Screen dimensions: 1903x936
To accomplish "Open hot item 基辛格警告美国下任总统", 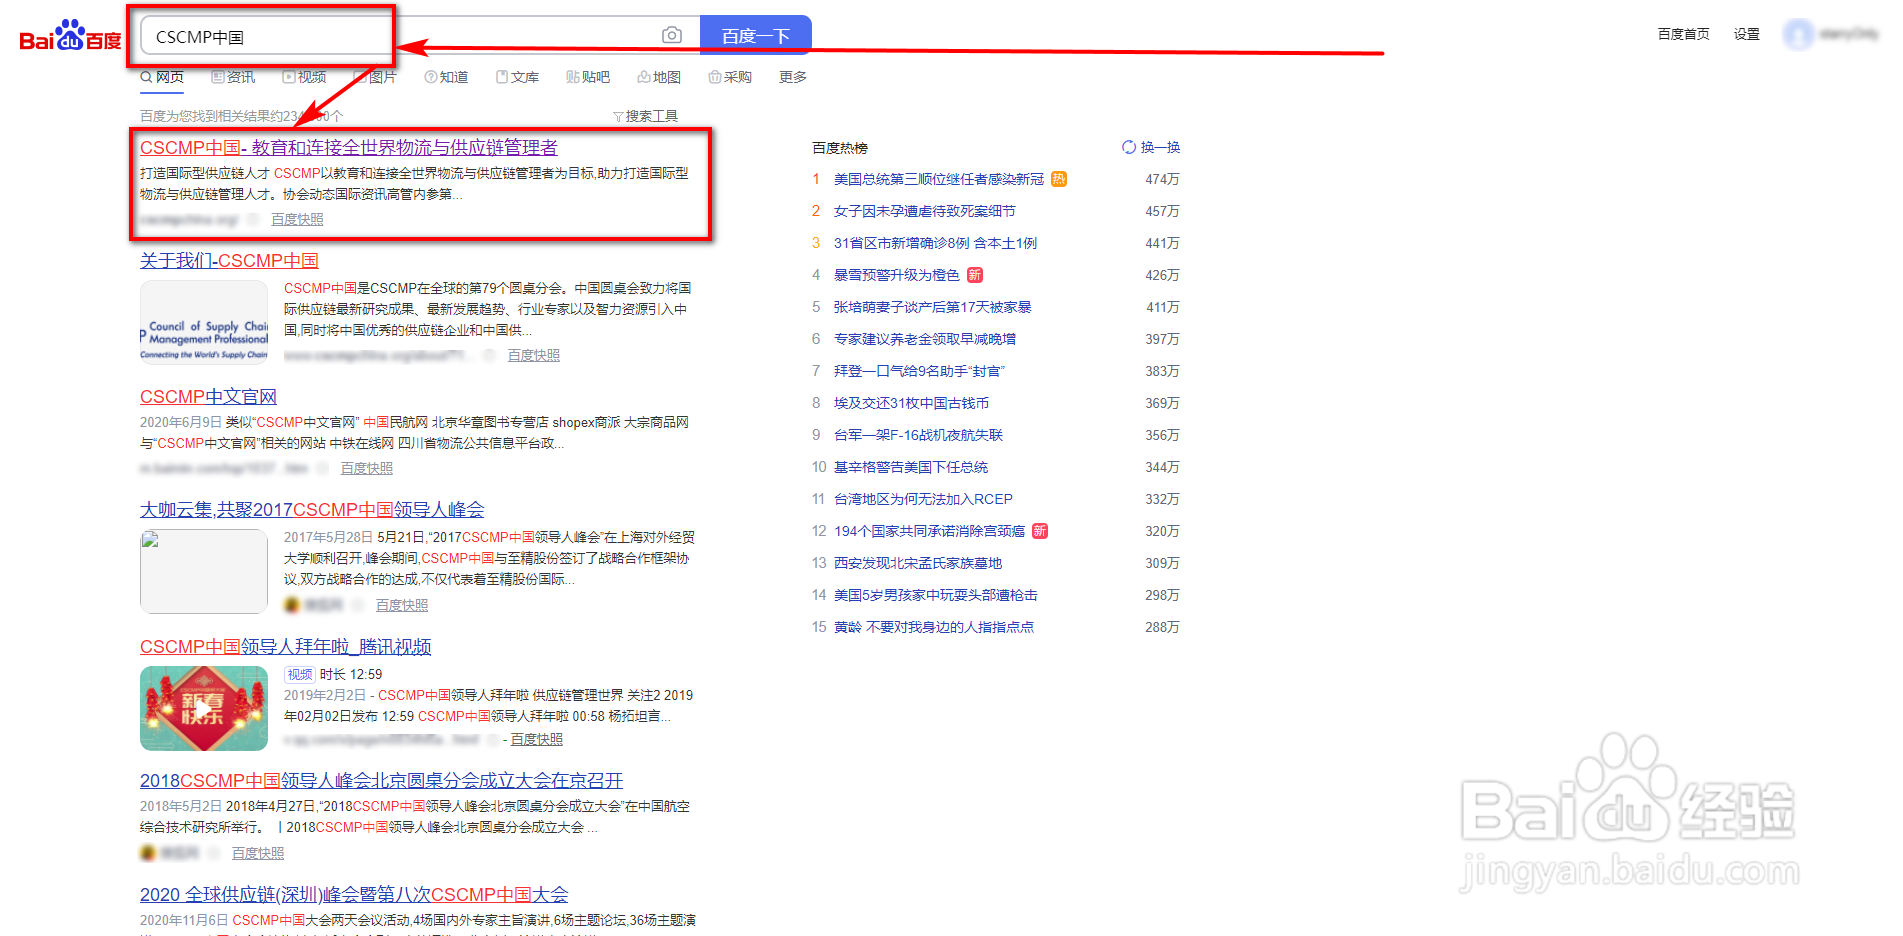I will (911, 467).
